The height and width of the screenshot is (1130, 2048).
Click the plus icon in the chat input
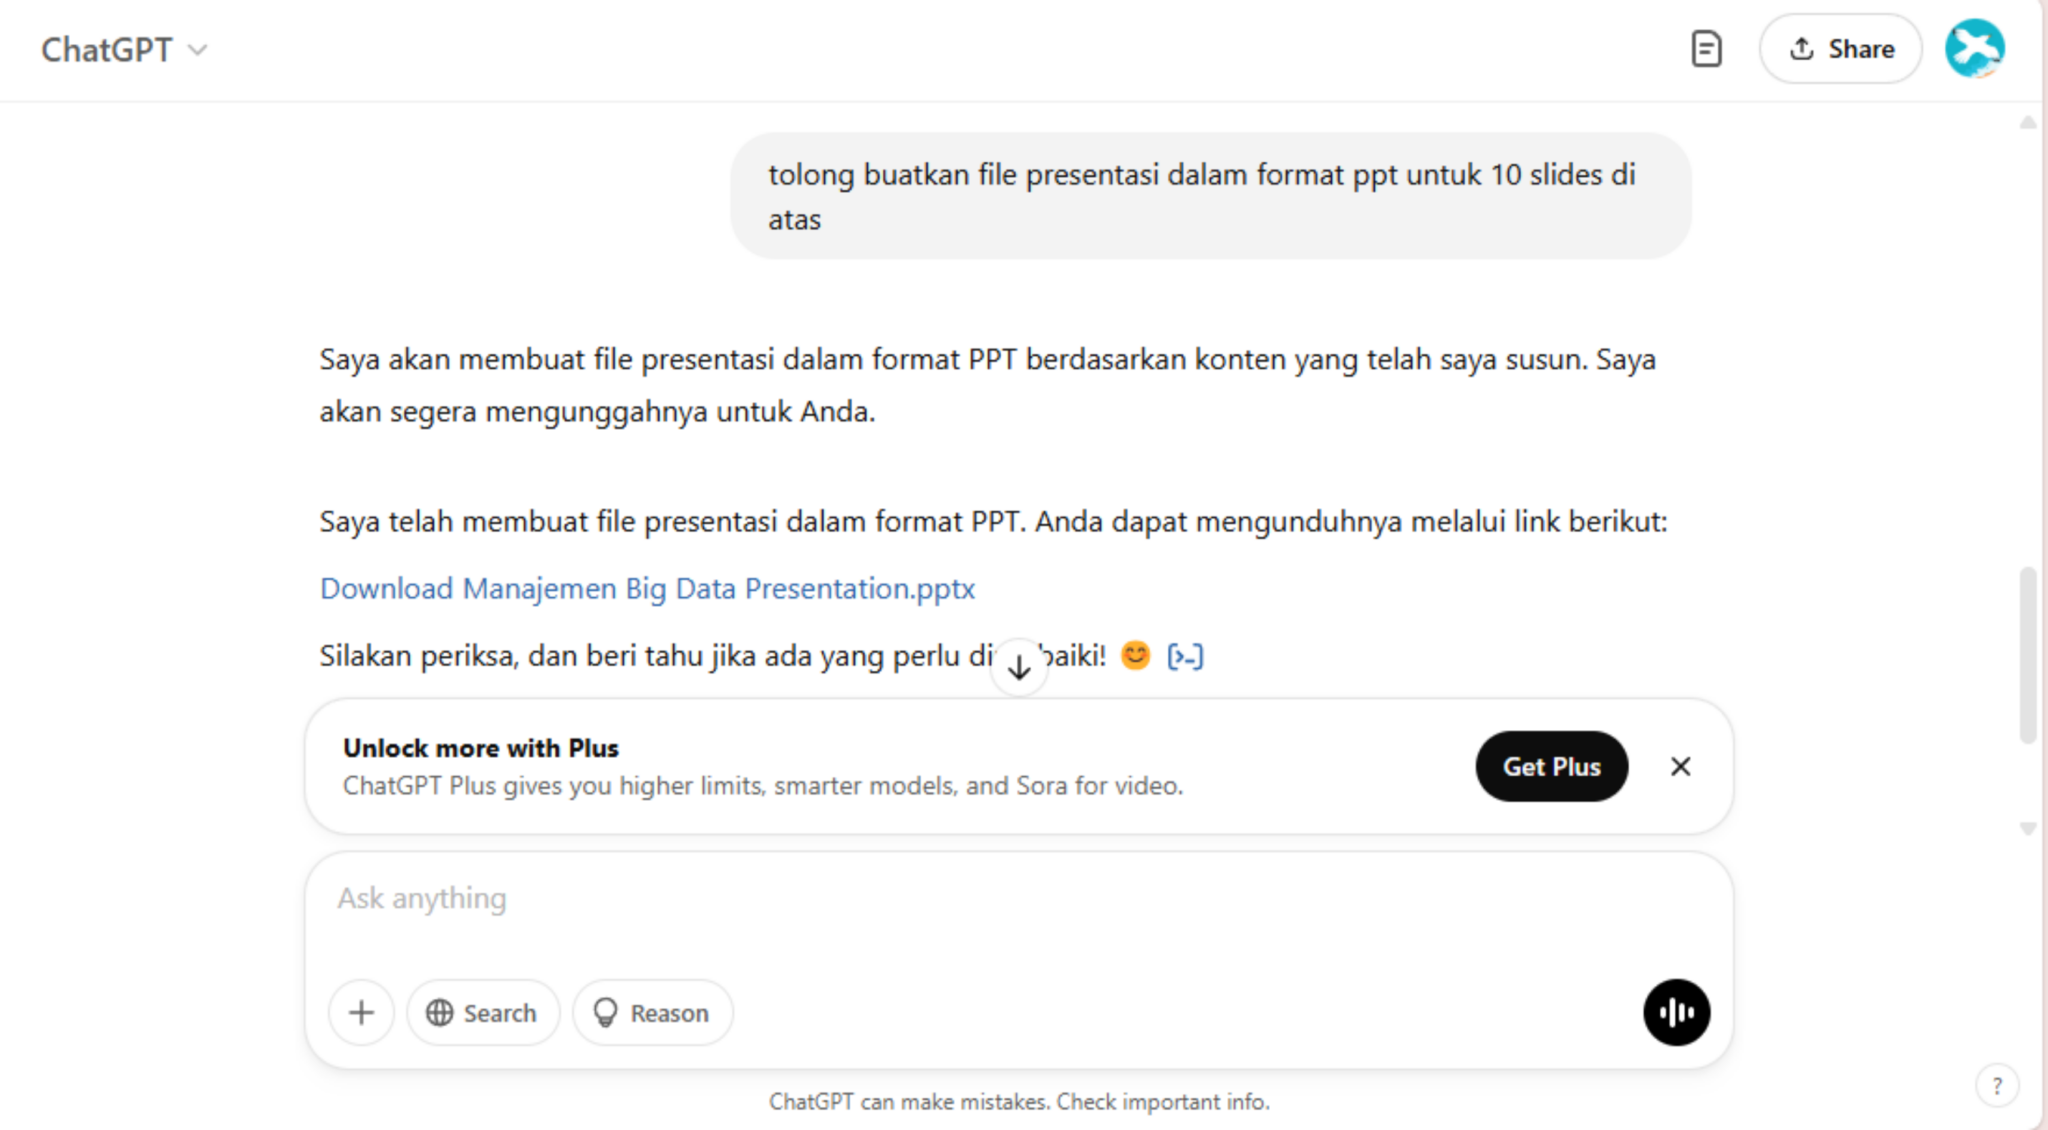coord(361,1012)
